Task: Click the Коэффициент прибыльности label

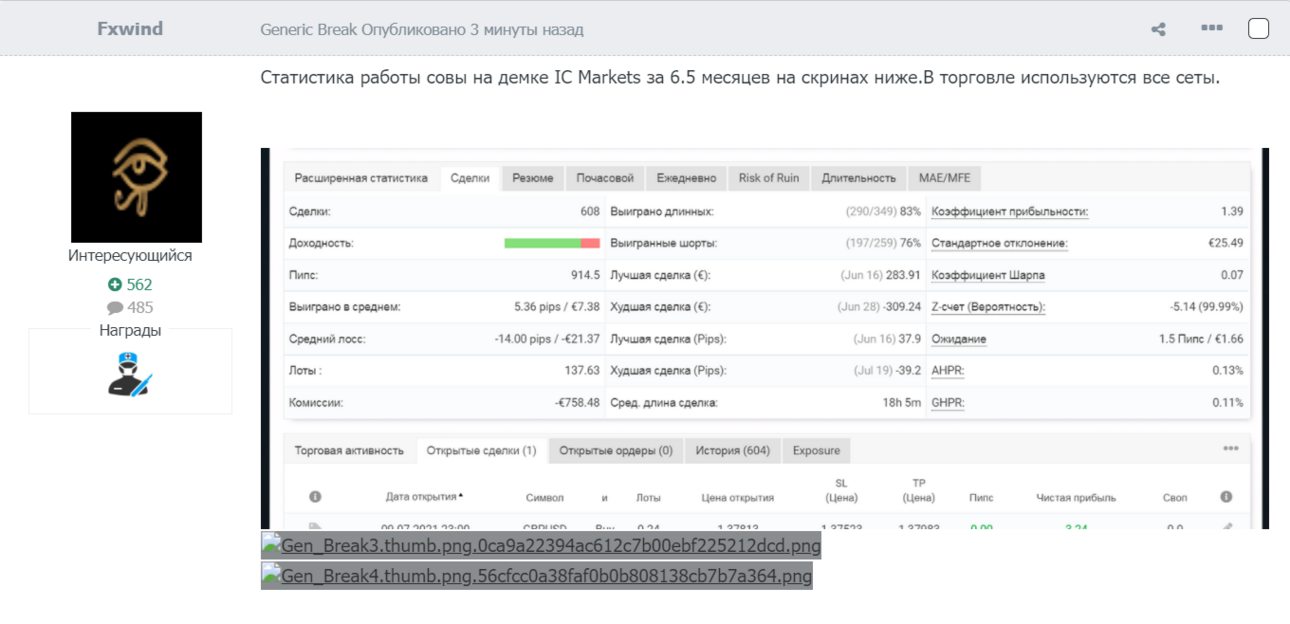Action: coord(1010,212)
